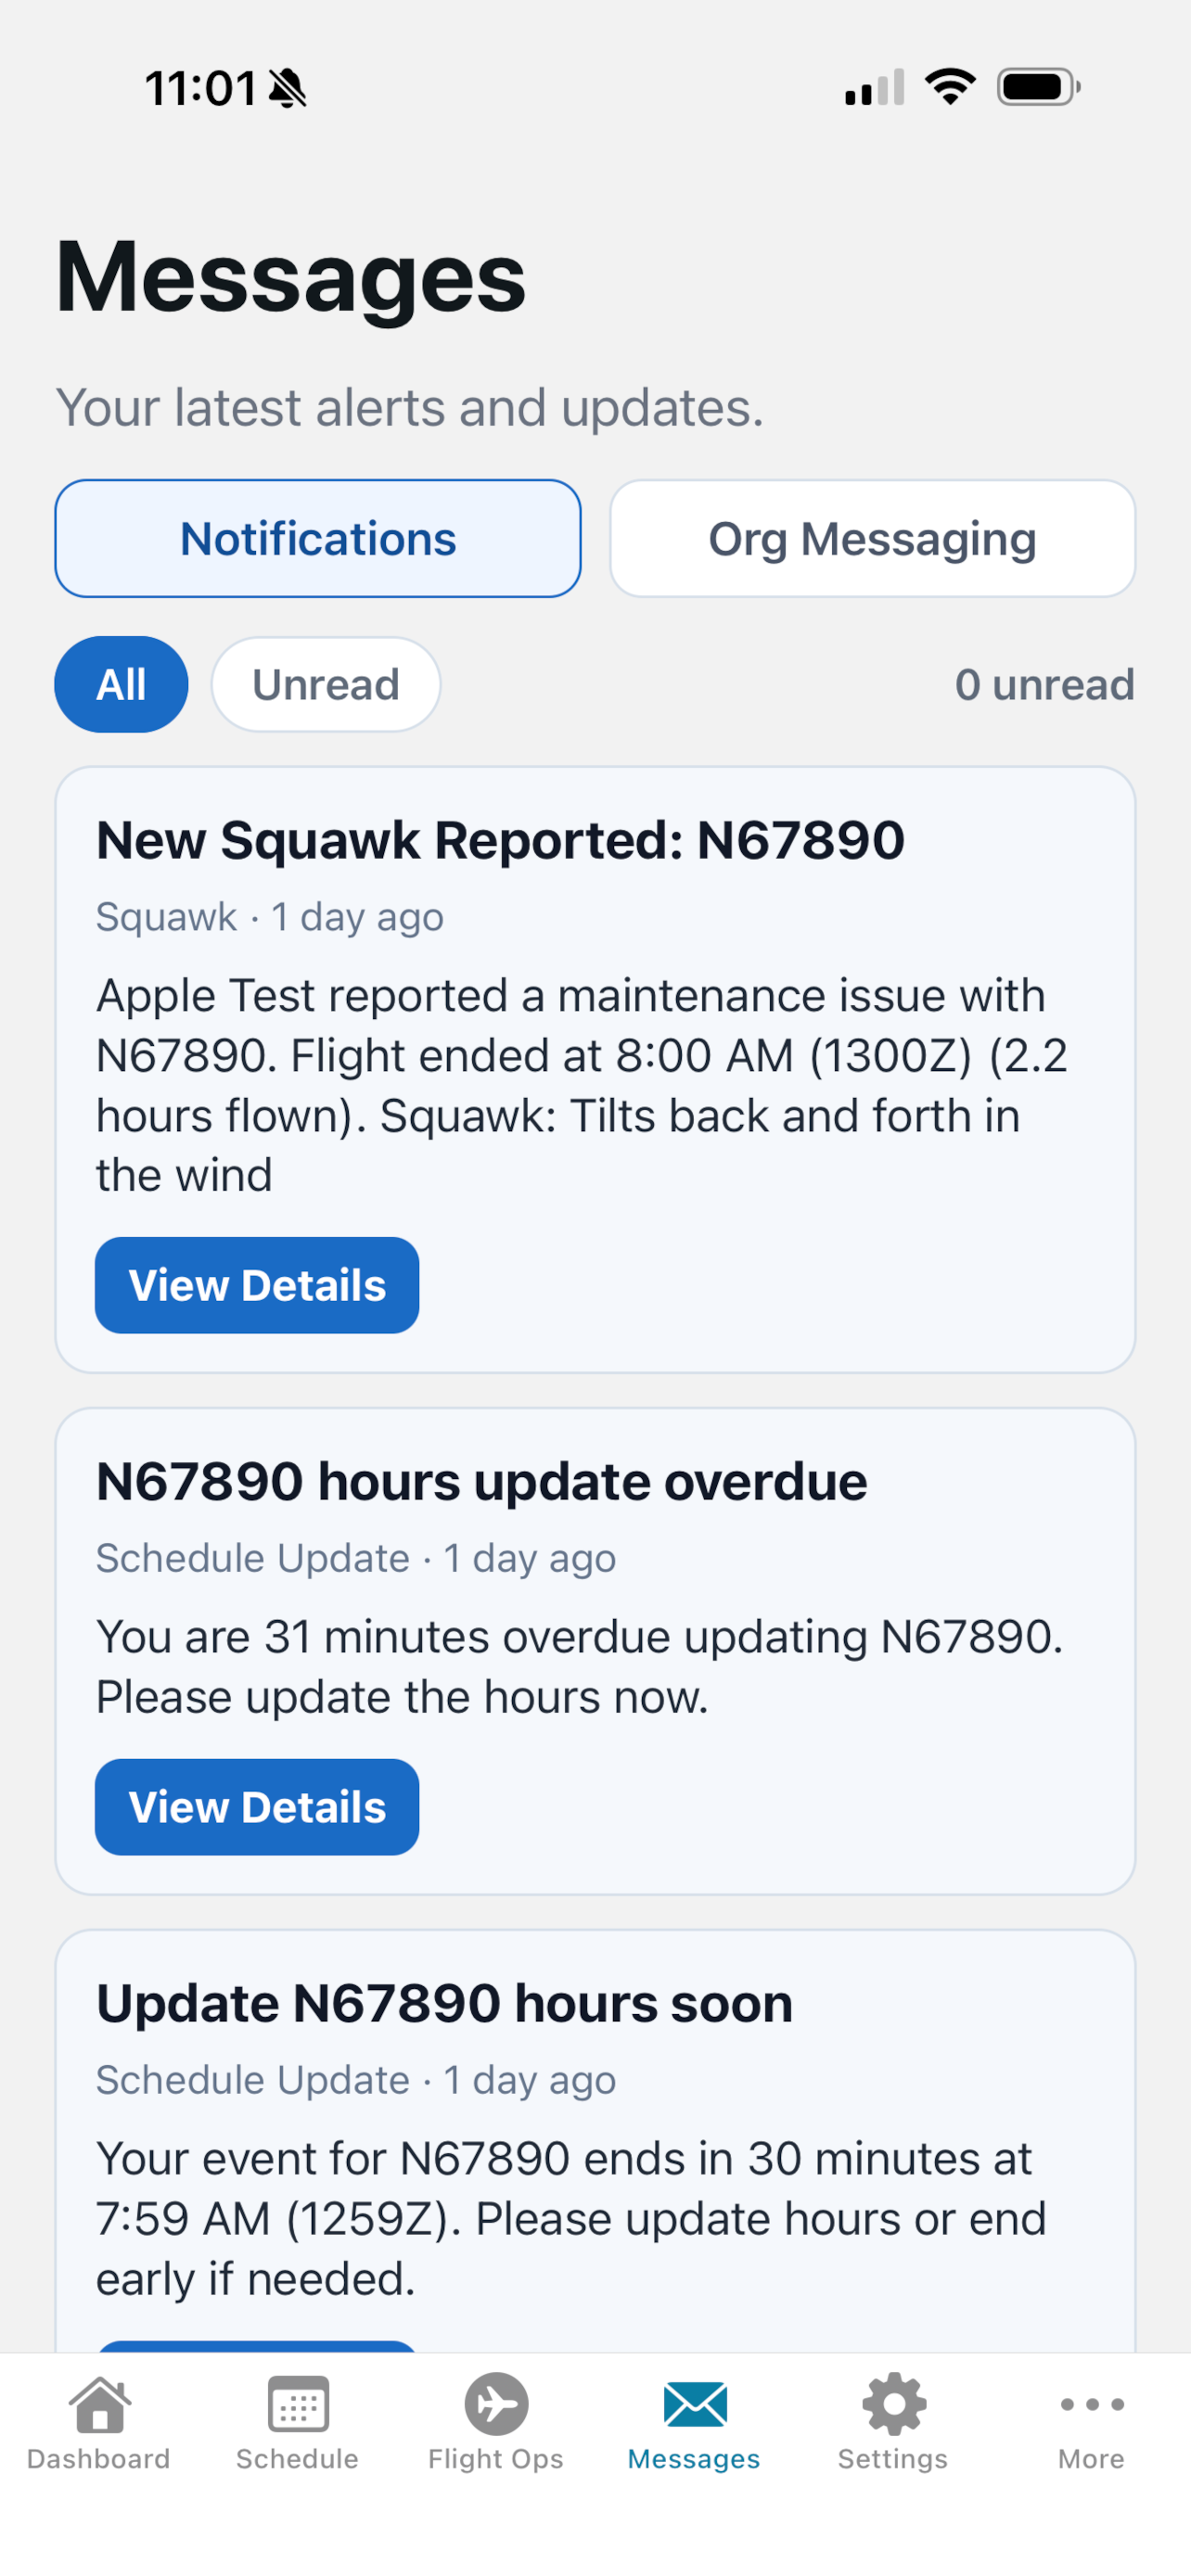Tap the muted notifications bell icon
Viewport: 1191px width, 2576px height.
(287, 87)
